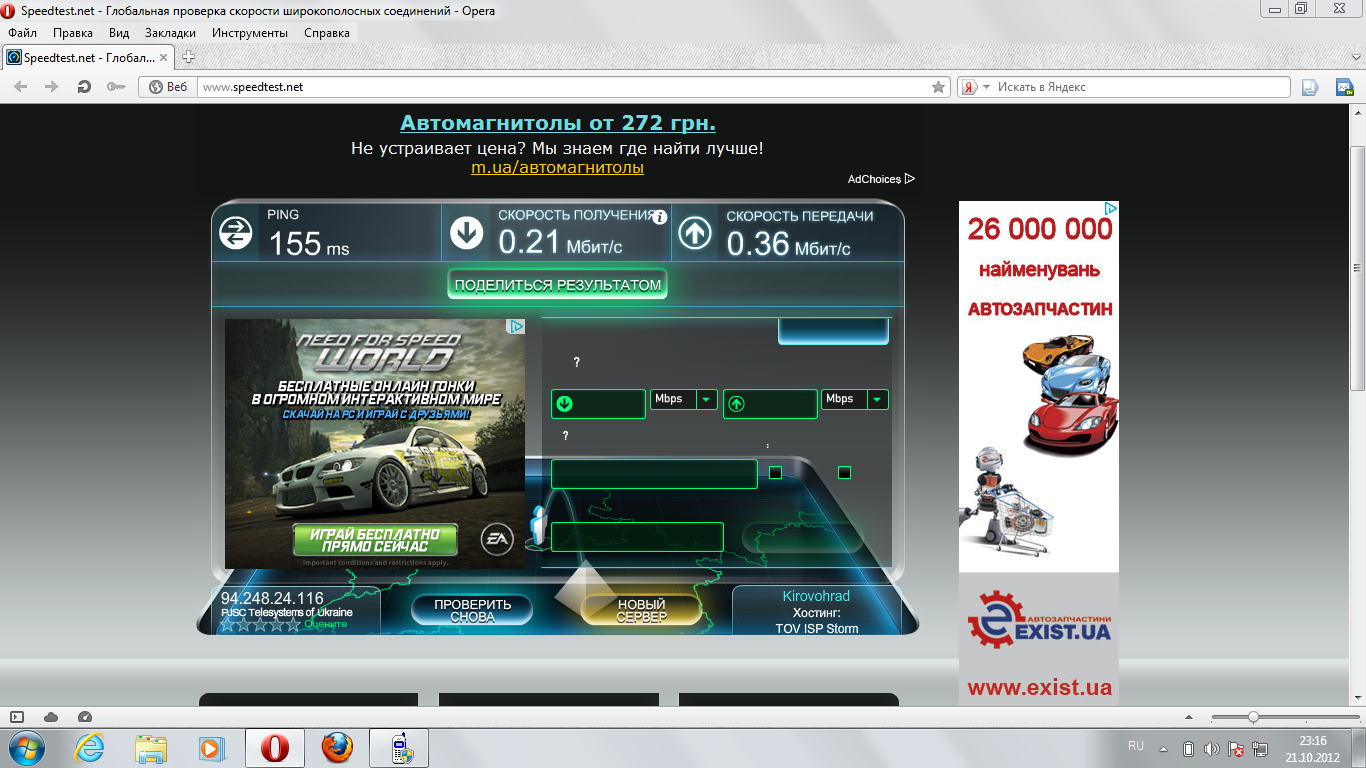Click page vertical scrollbar thumb
Viewport: 1366px width, 768px height.
(1358, 268)
